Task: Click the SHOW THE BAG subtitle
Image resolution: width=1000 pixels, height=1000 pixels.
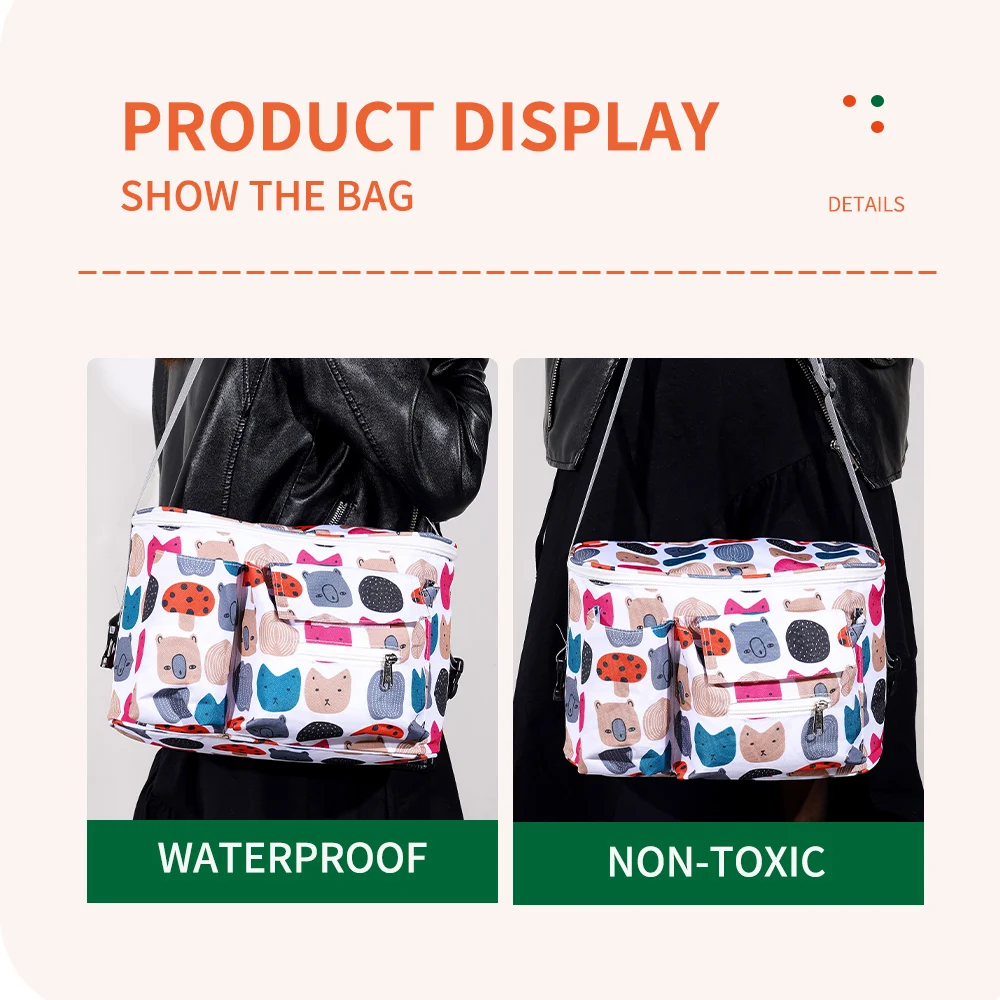Action: click(267, 196)
